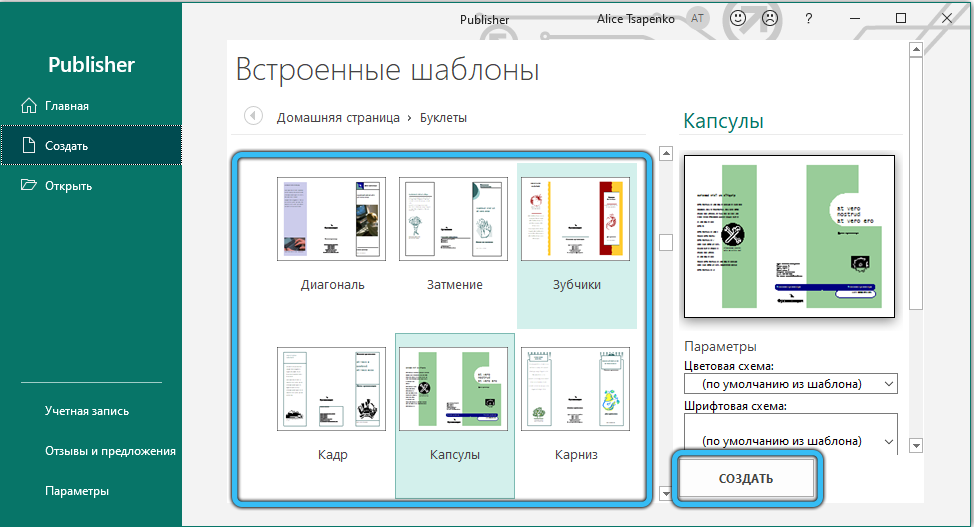The image size is (974, 527).
Task: Open the Главная page in sidebar
Action: (x=91, y=106)
